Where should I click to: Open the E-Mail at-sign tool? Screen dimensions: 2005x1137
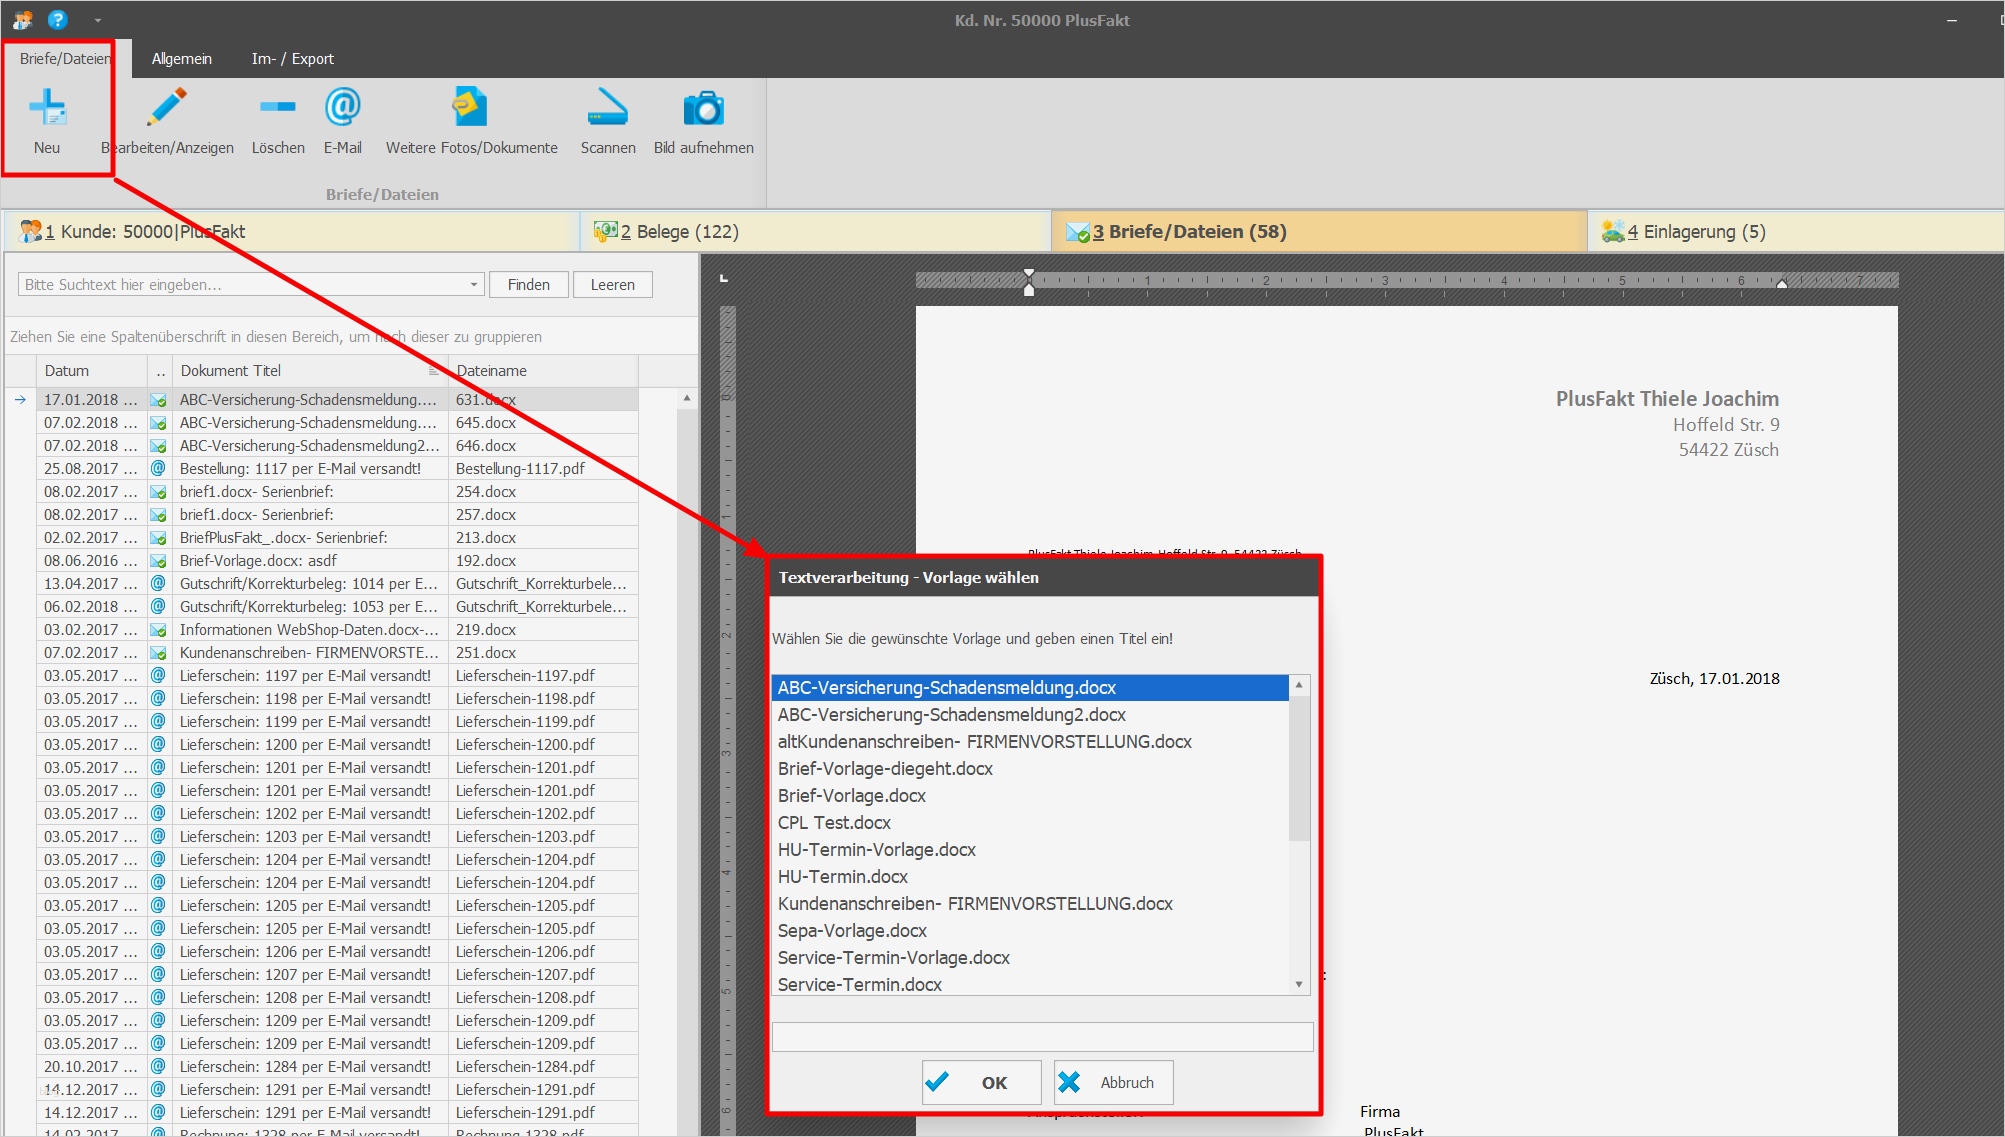(x=342, y=108)
